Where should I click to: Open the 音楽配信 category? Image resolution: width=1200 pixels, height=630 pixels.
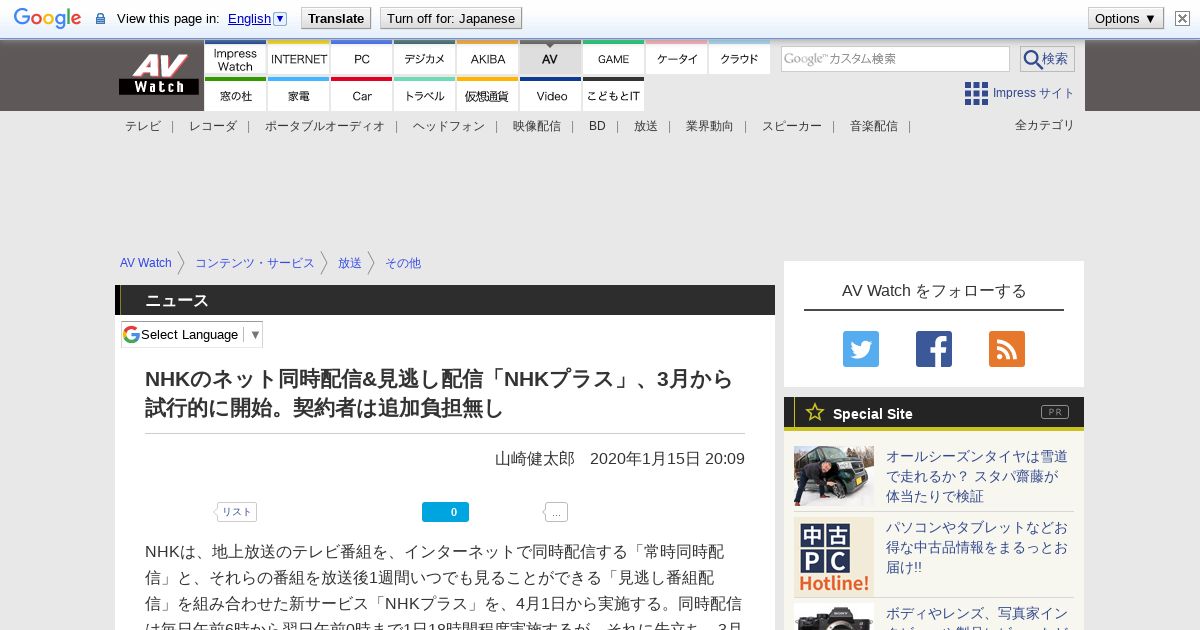pos(874,126)
